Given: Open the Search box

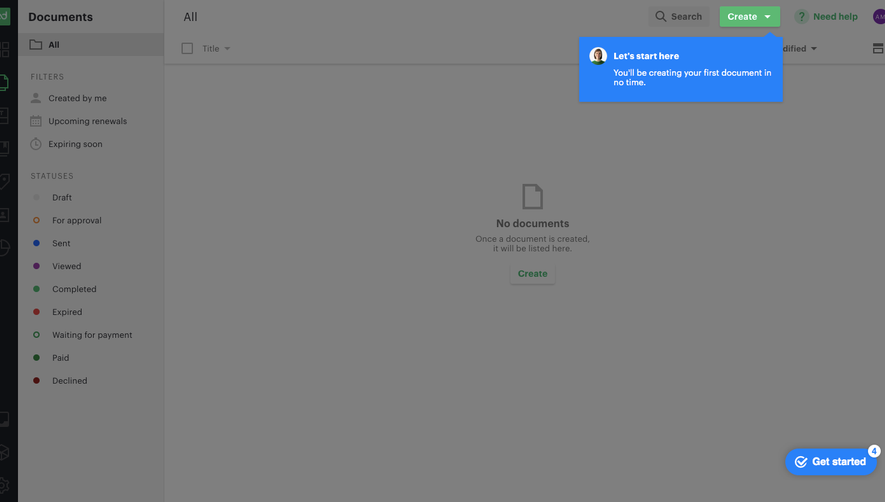Looking at the screenshot, I should point(678,16).
